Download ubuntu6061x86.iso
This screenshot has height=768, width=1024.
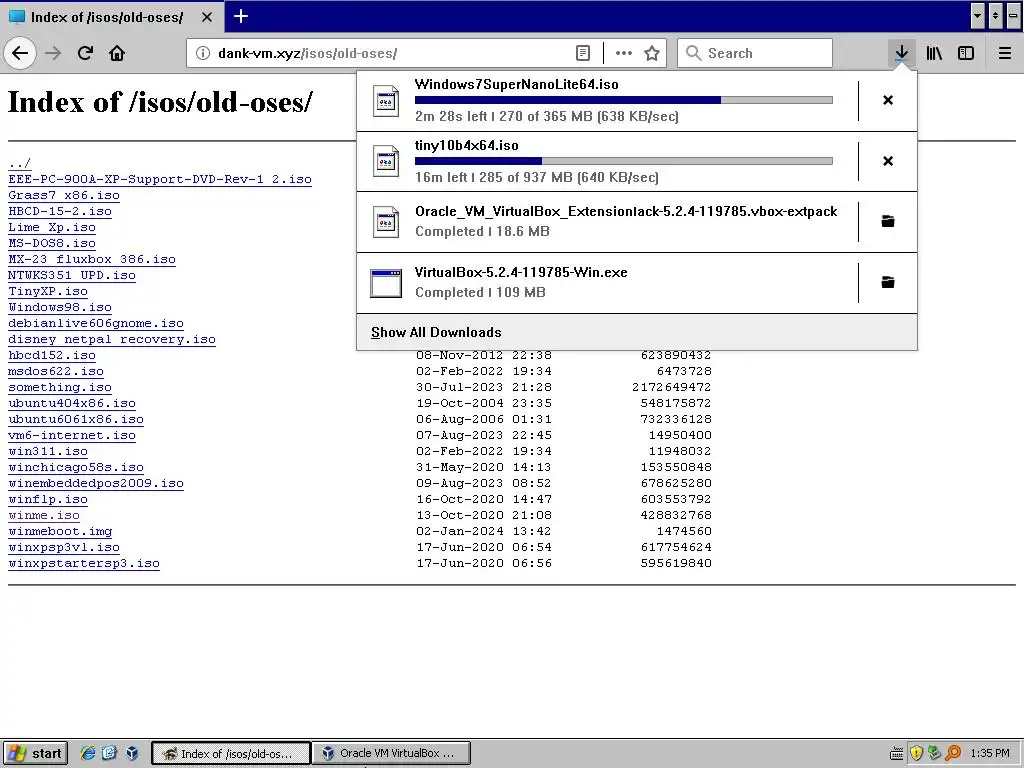pyautogui.click(x=76, y=419)
